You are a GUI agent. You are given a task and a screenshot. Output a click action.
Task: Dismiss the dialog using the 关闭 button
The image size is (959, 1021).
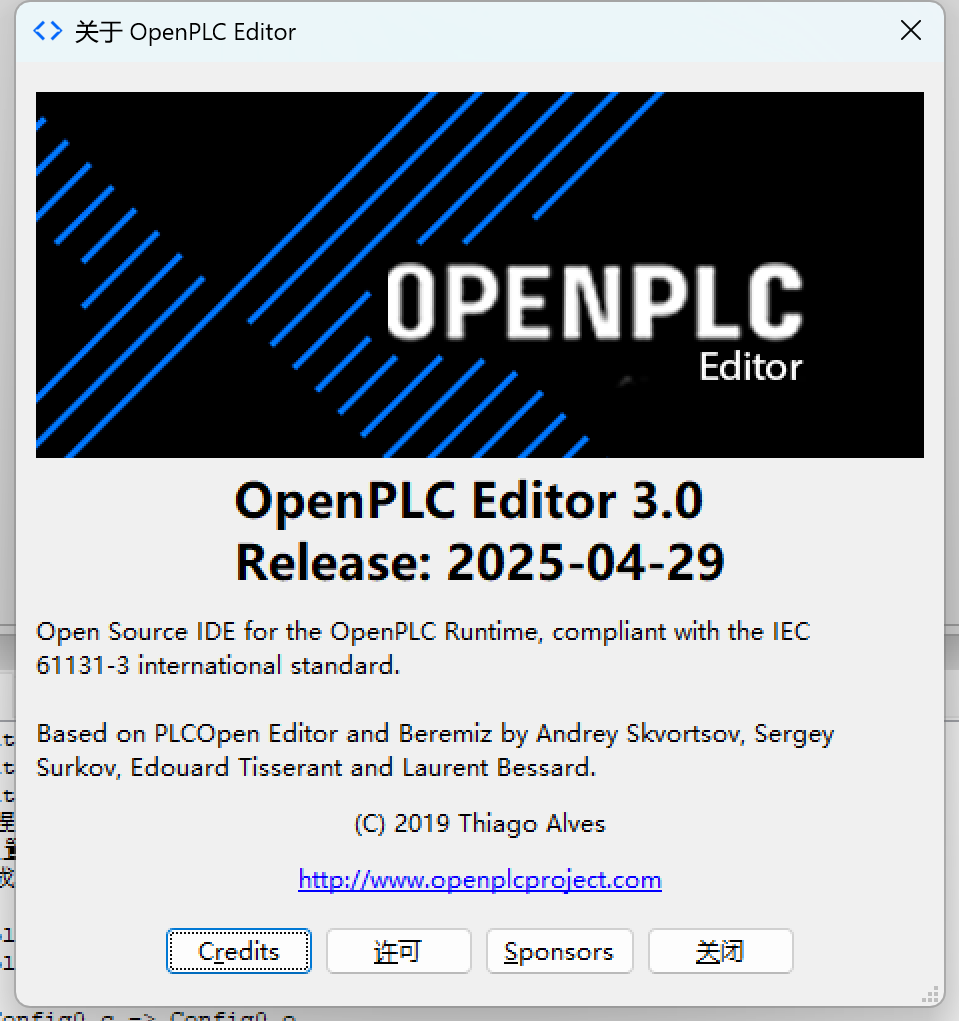click(x=720, y=951)
